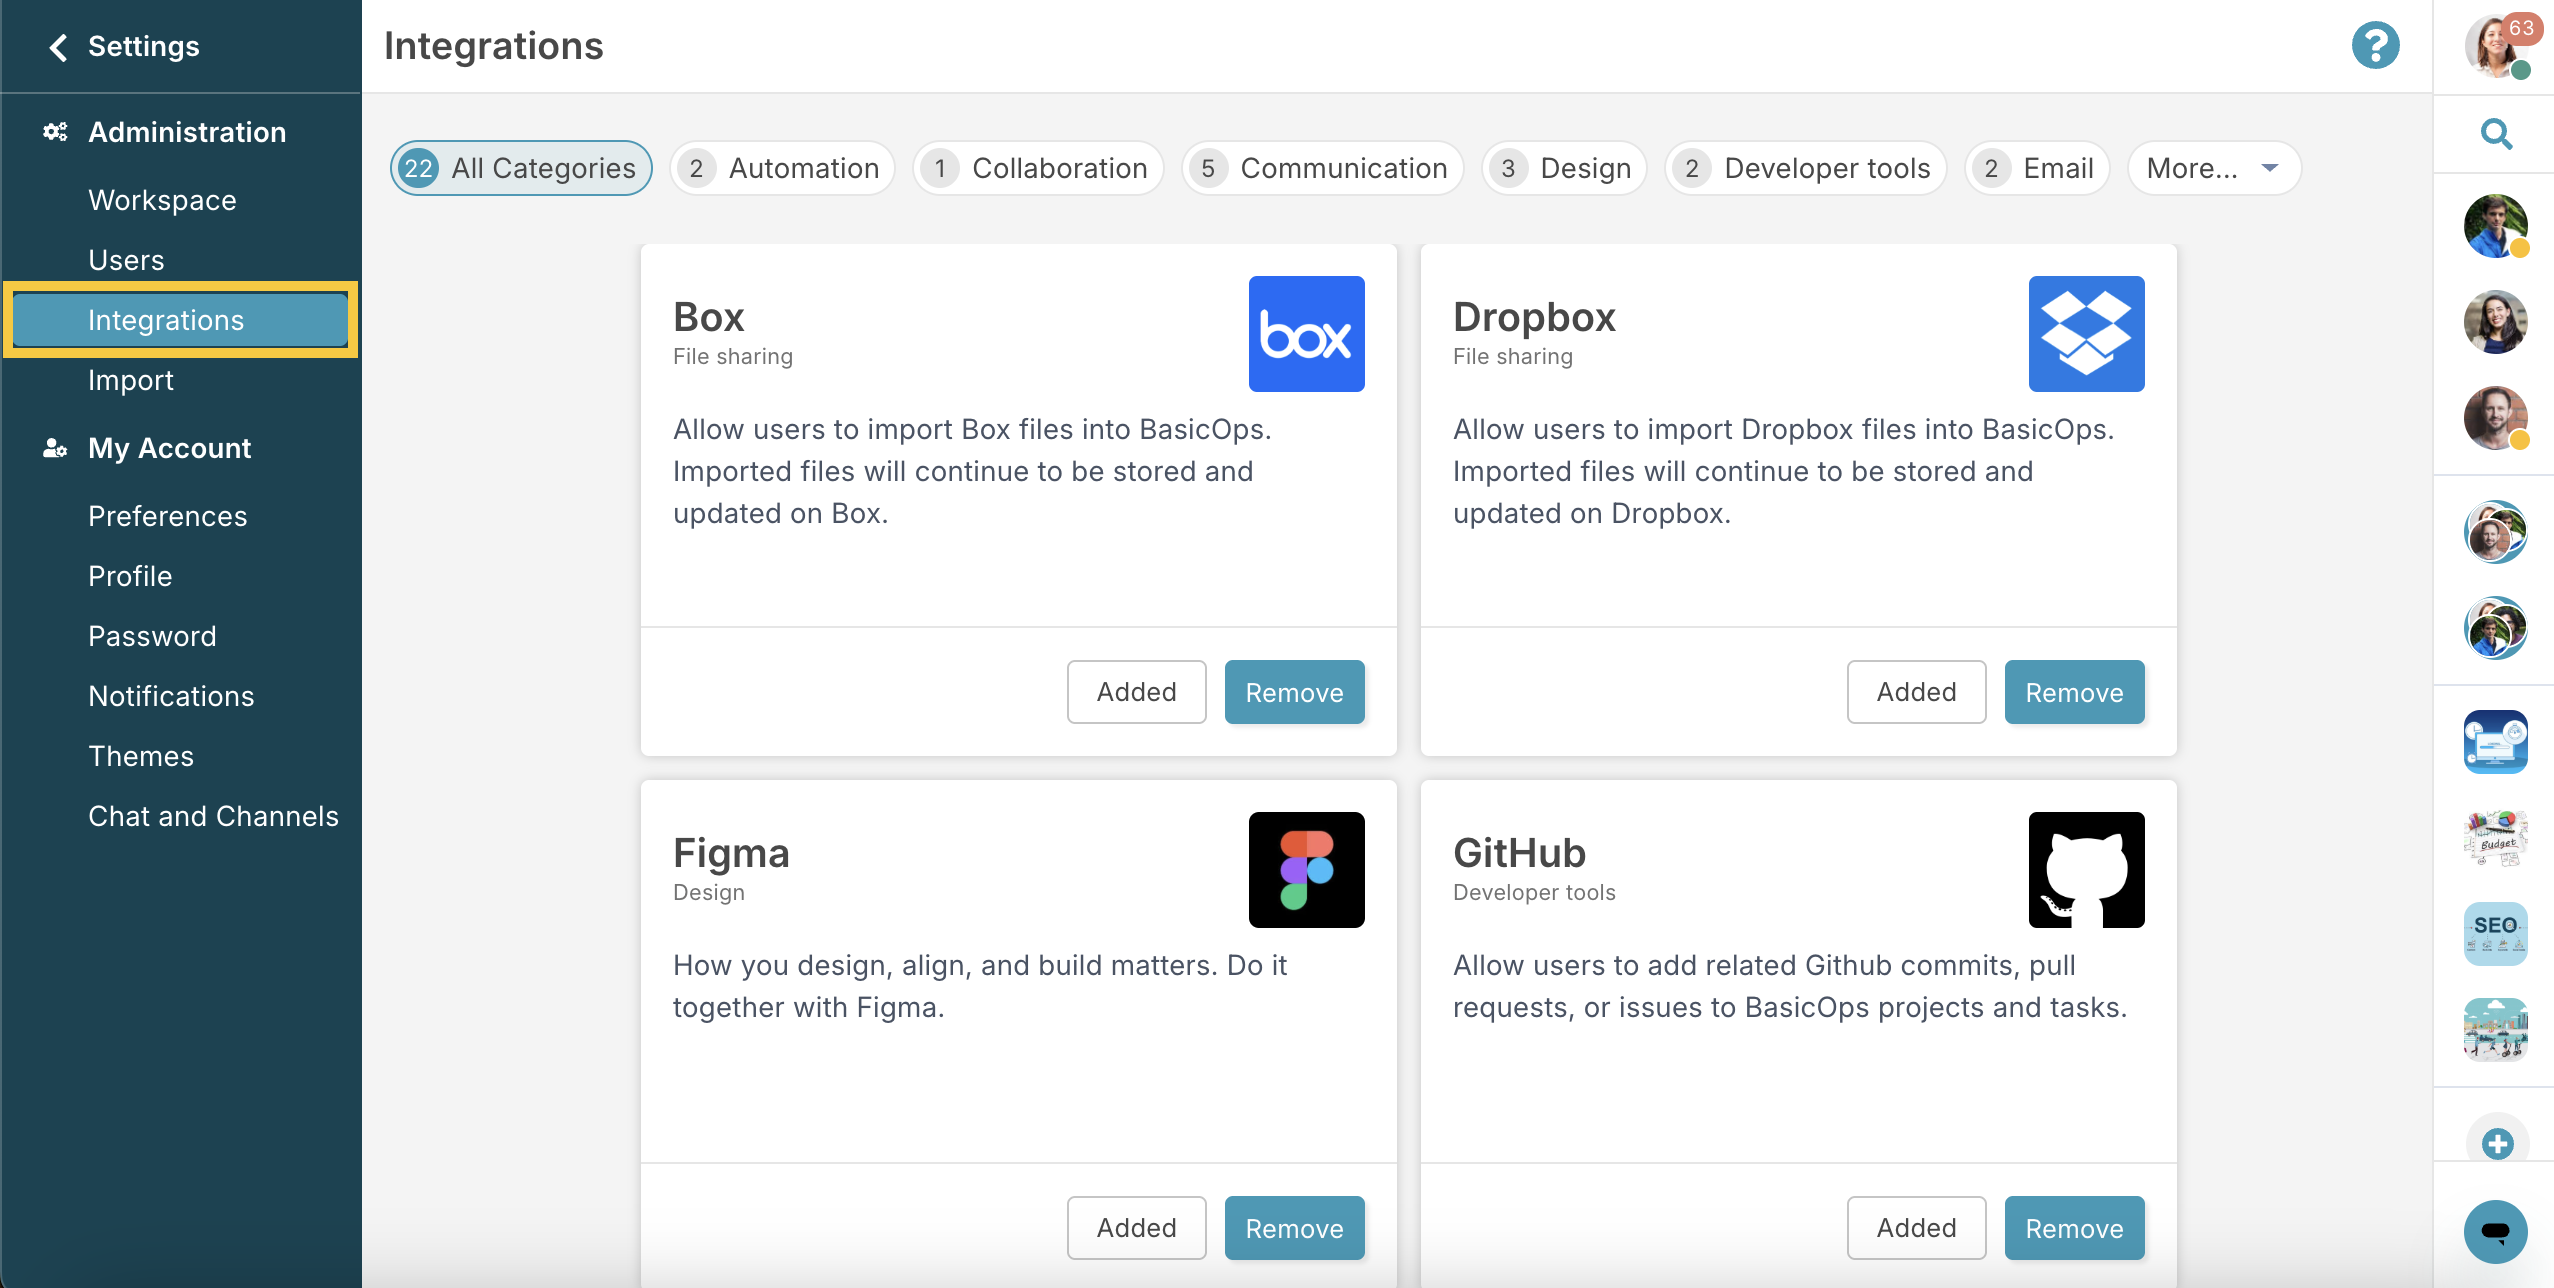Click the Box logo icon

(1306, 334)
